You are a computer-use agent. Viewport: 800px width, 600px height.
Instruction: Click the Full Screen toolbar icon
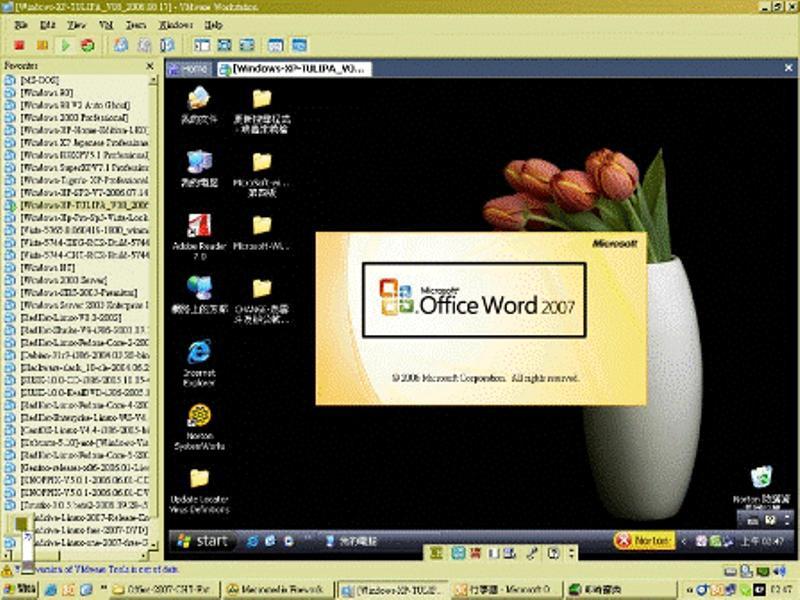click(x=224, y=45)
